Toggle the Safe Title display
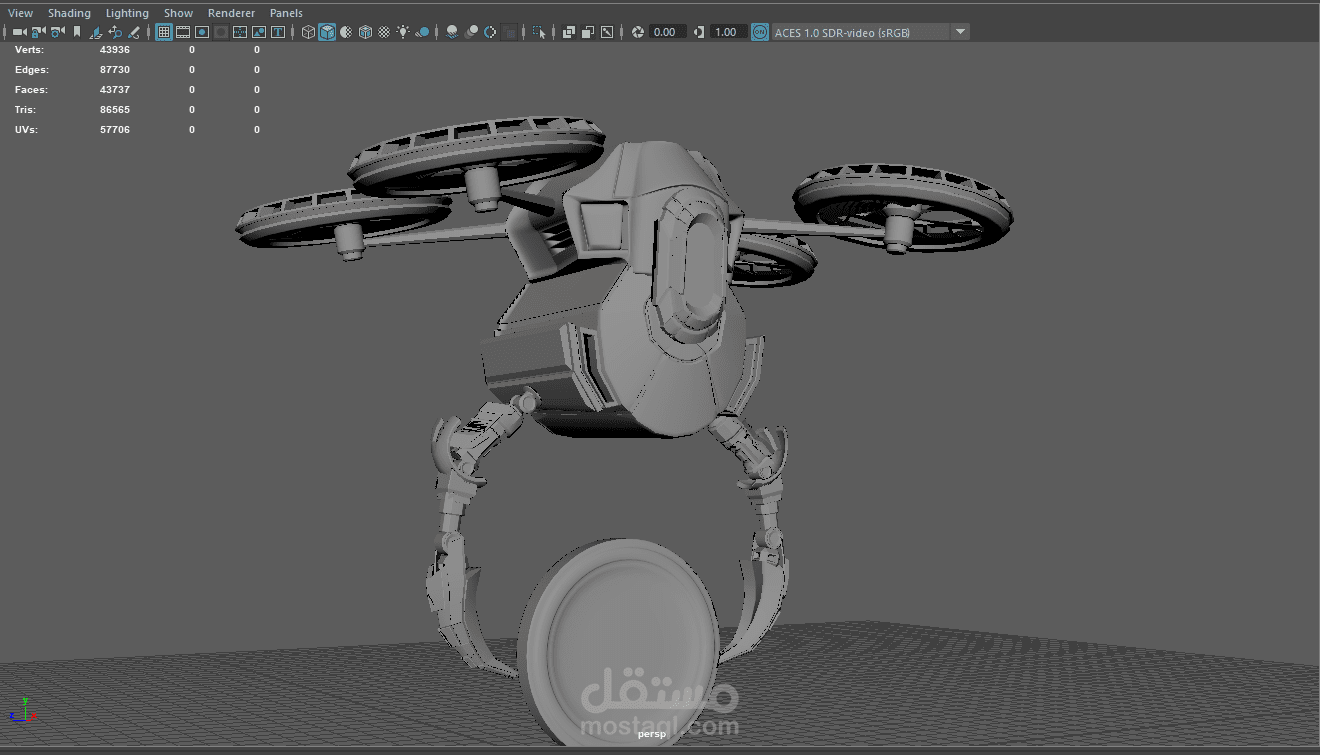The width and height of the screenshot is (1320, 755). (278, 32)
